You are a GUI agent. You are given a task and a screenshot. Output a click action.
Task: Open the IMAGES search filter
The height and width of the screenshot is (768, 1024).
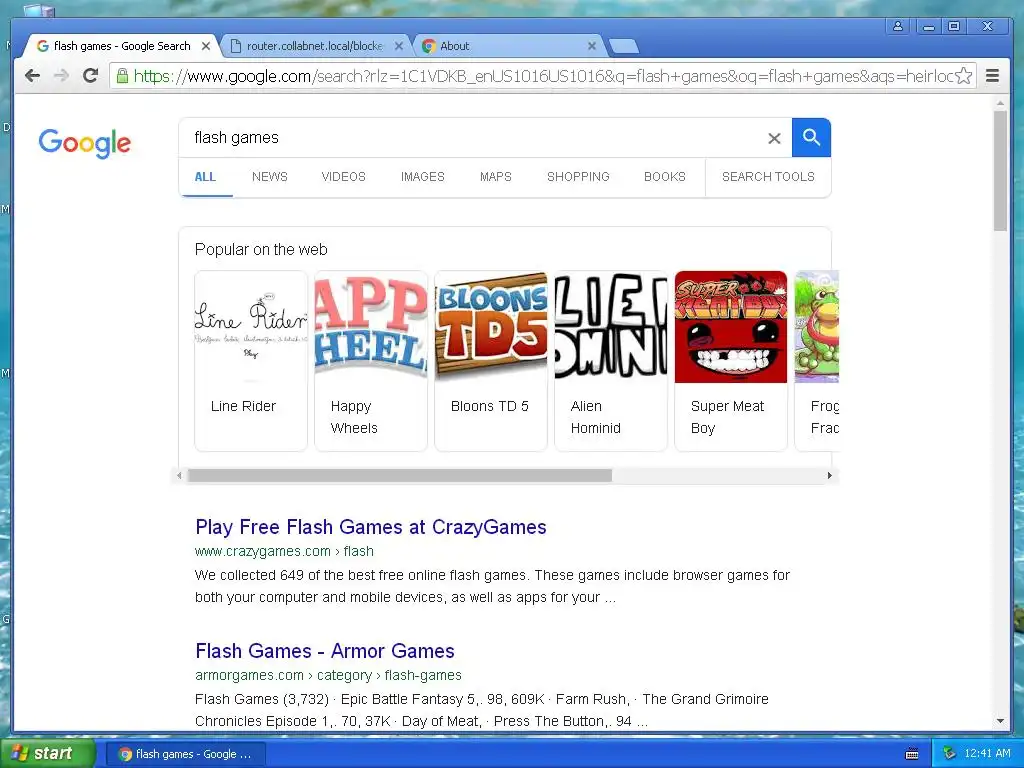pos(423,177)
